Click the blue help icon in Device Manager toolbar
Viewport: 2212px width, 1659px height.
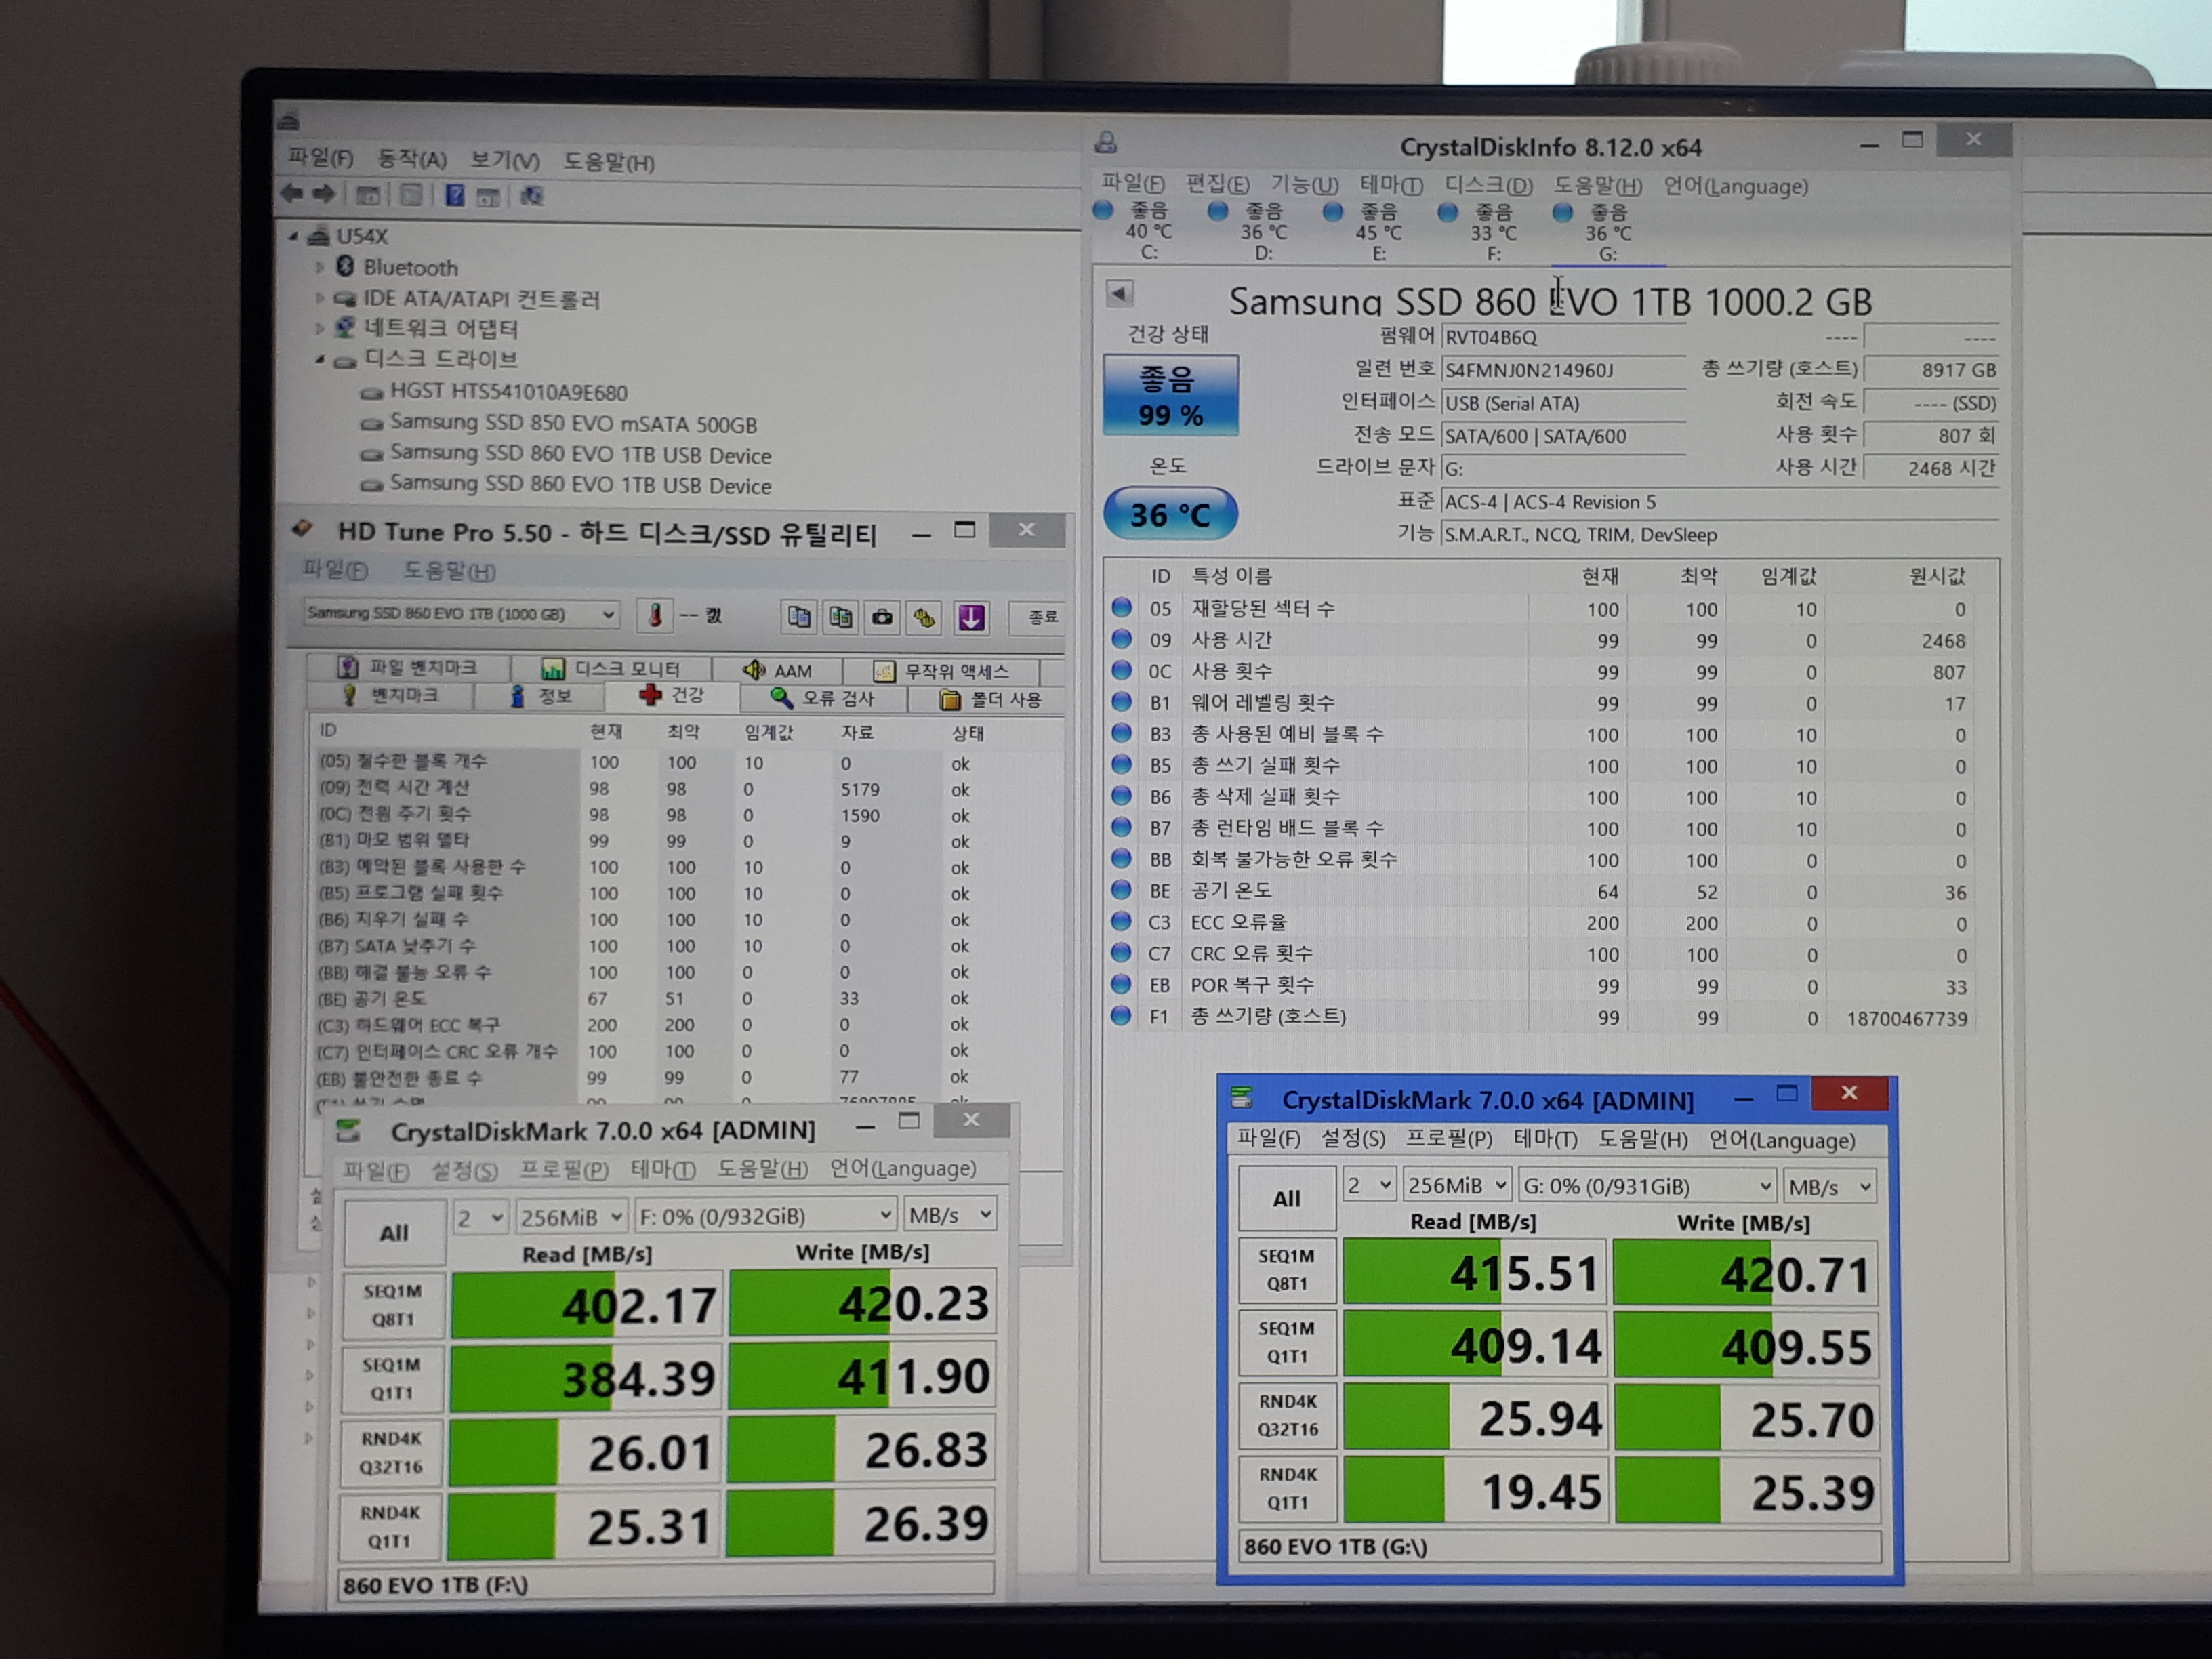(x=454, y=195)
